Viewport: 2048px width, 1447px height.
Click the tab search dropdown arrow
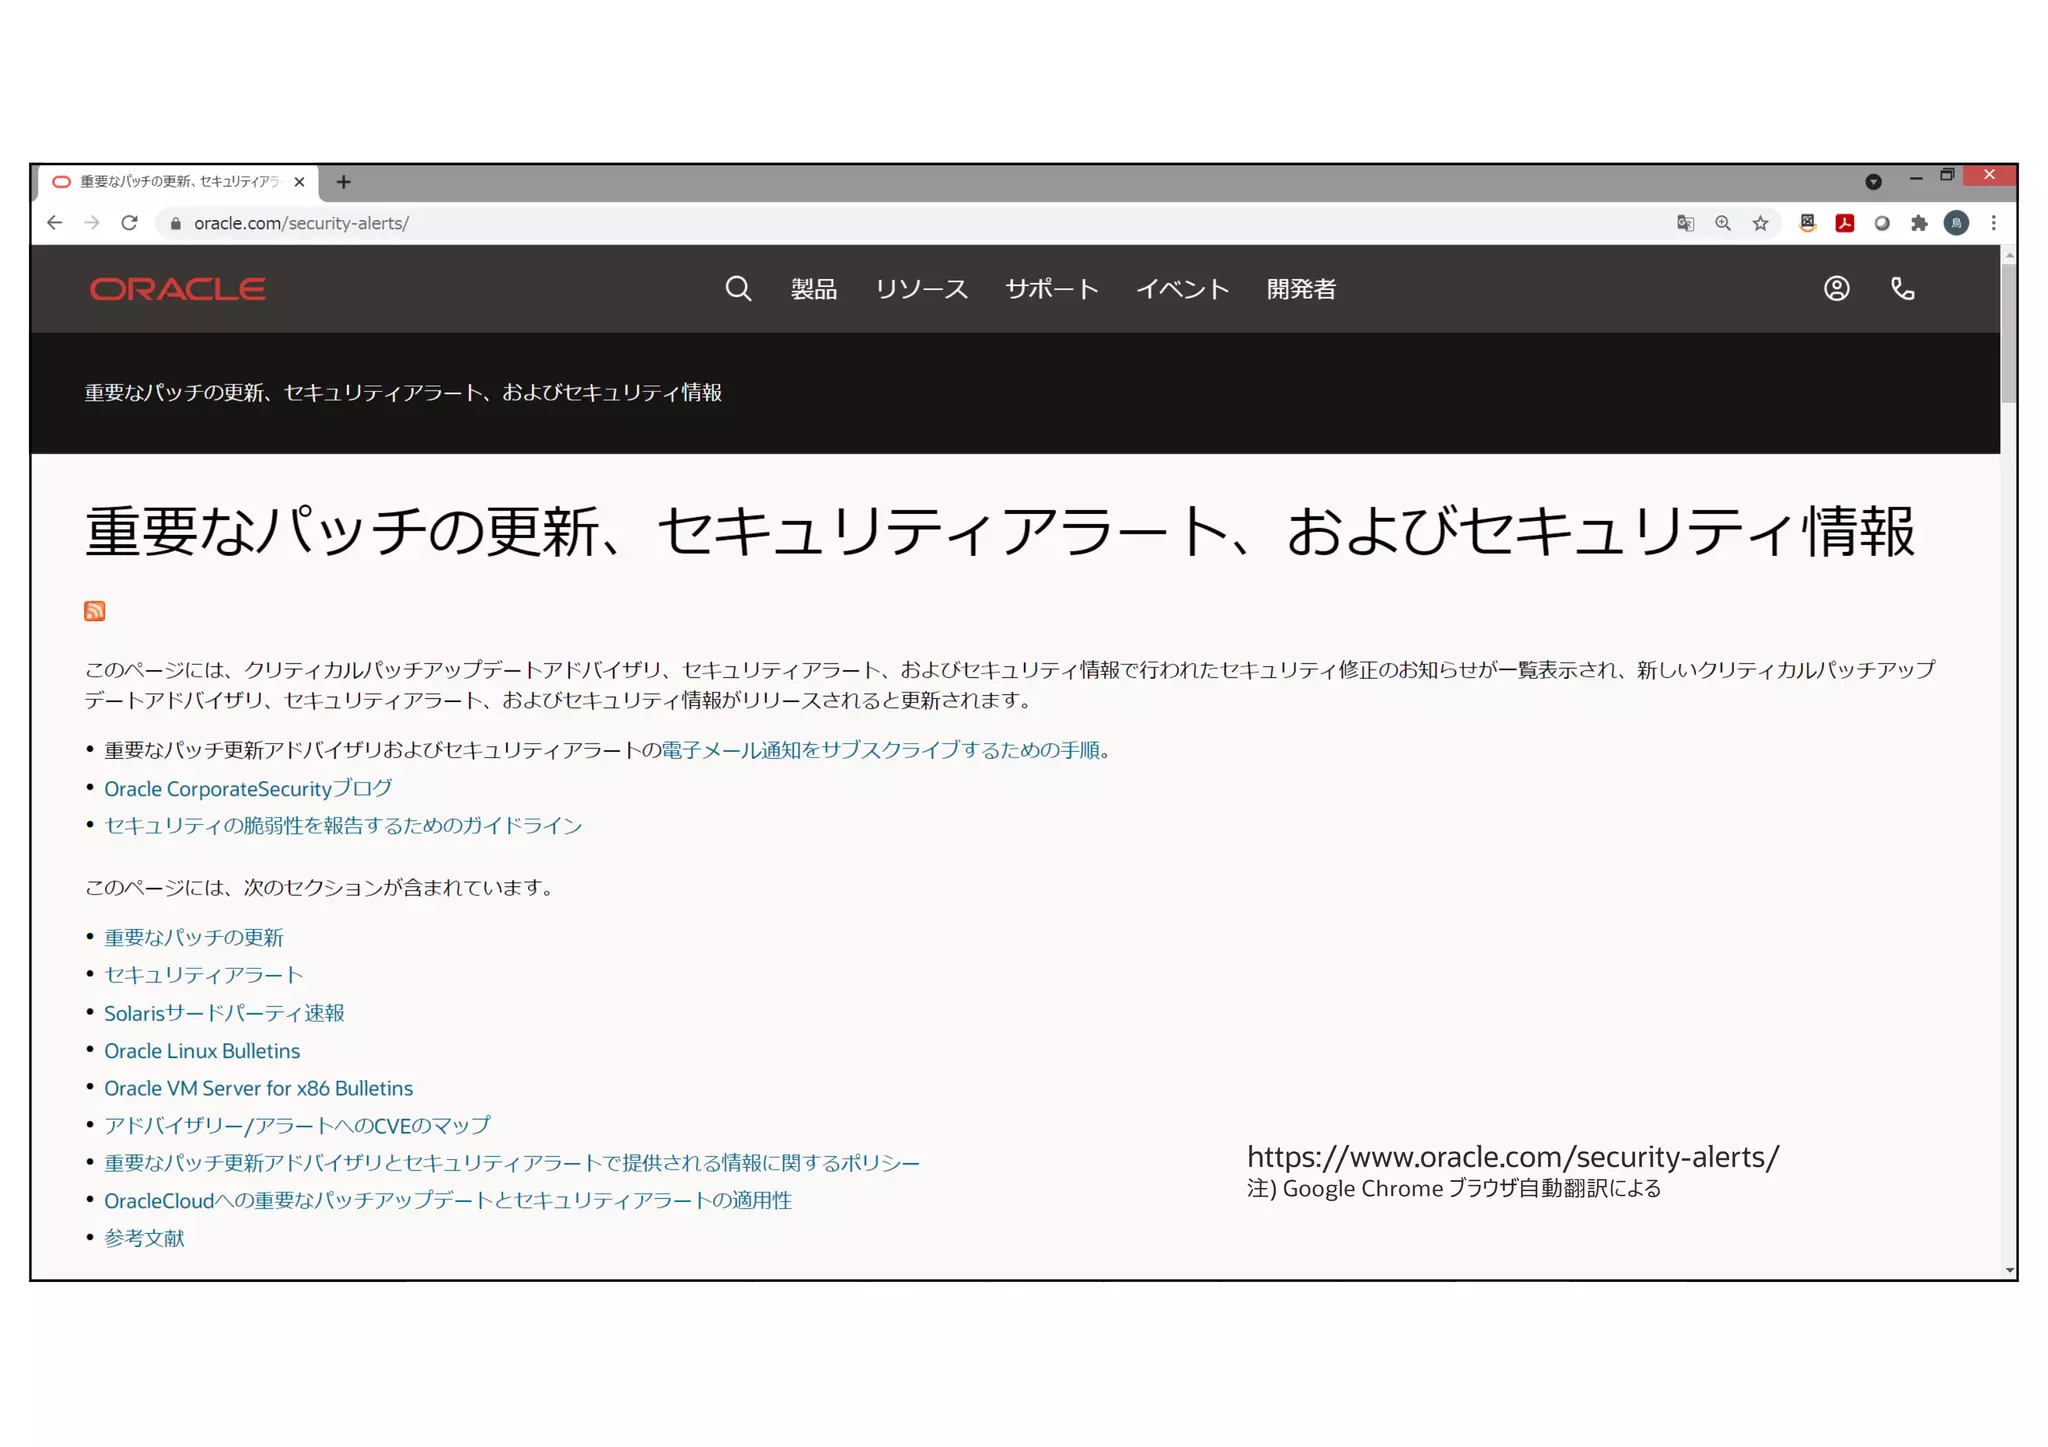point(1873,182)
